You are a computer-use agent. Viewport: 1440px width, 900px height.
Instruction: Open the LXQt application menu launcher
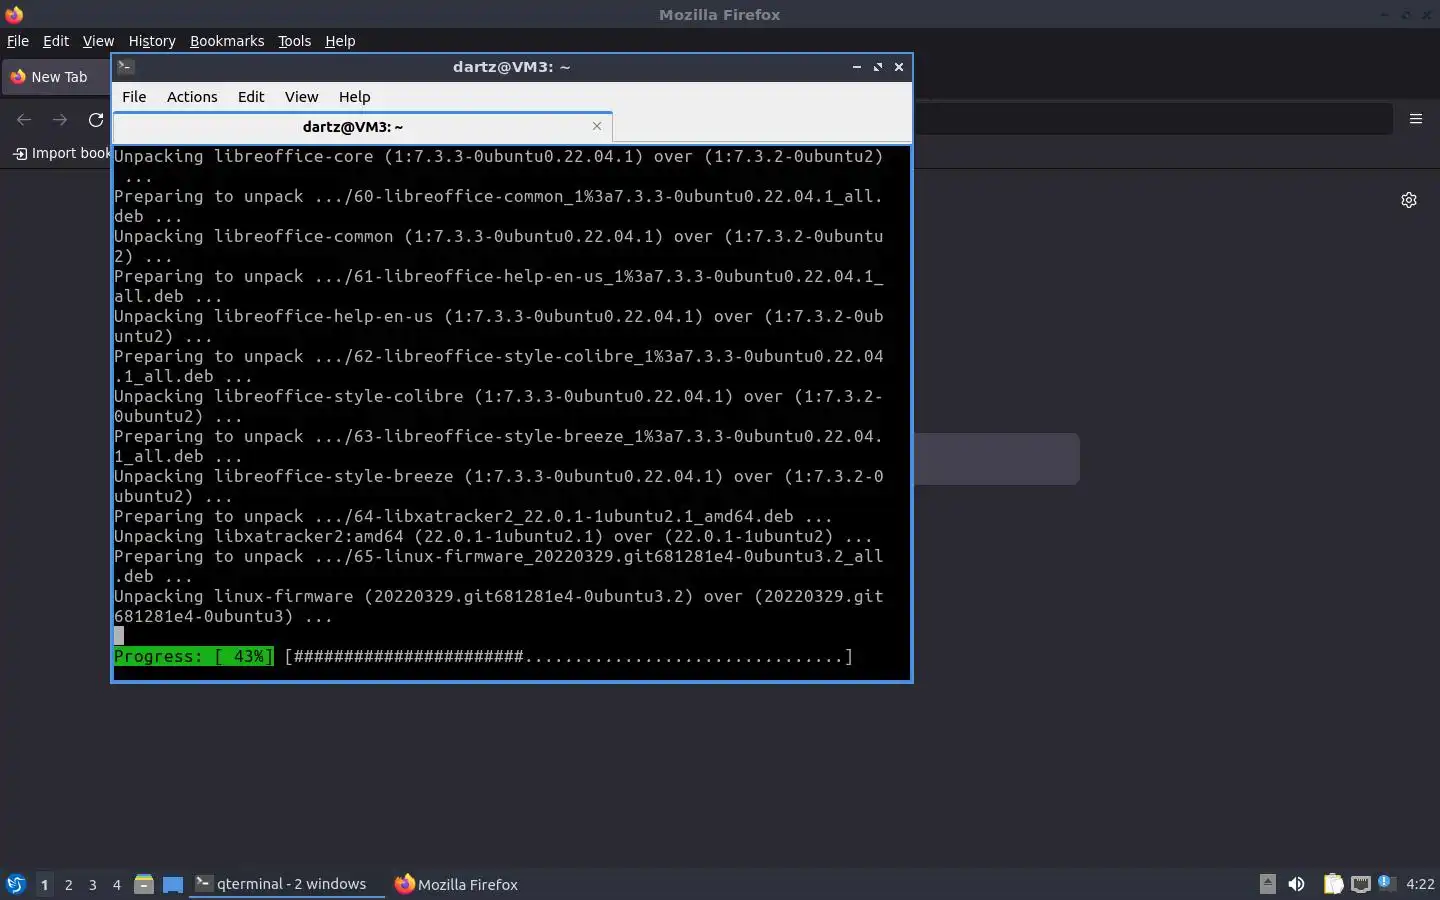click(15, 884)
